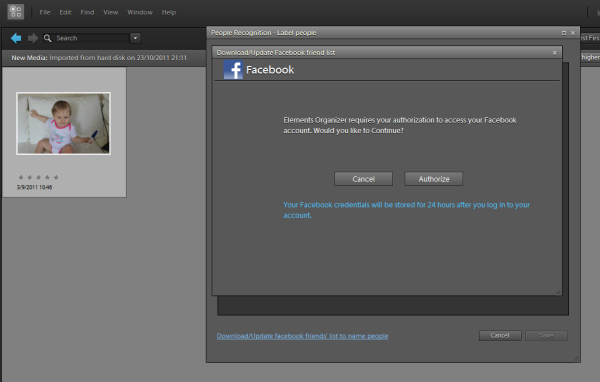Click the photo date 3/9/2011 text

click(34, 187)
